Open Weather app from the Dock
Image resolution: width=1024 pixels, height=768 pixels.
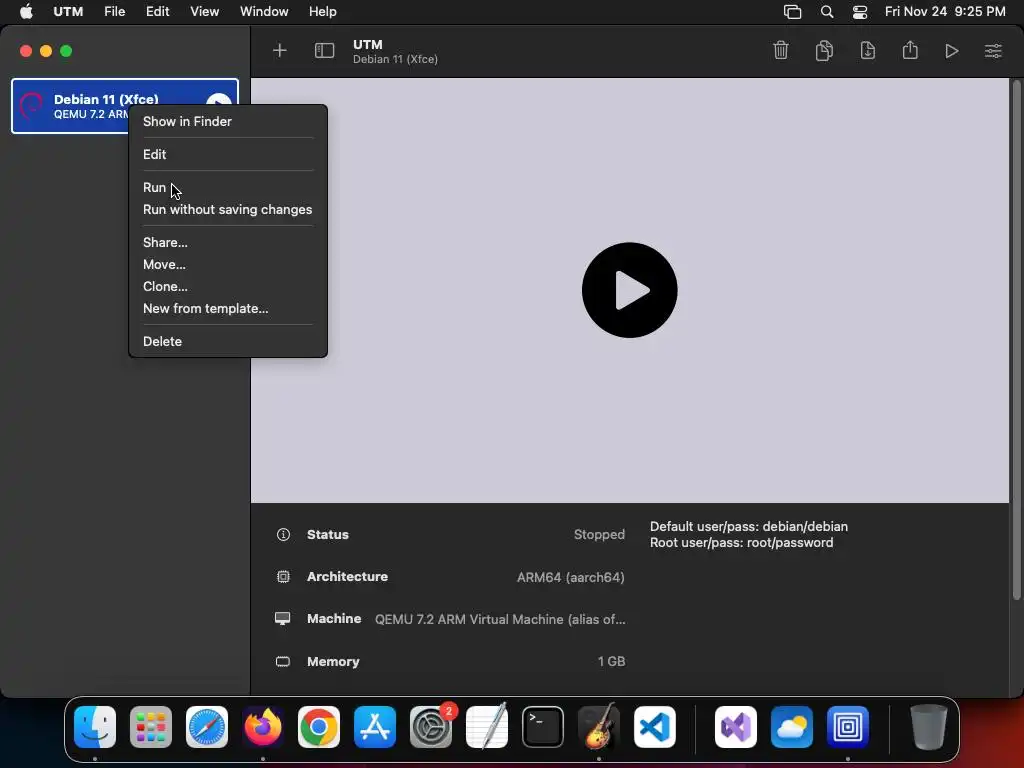(792, 726)
